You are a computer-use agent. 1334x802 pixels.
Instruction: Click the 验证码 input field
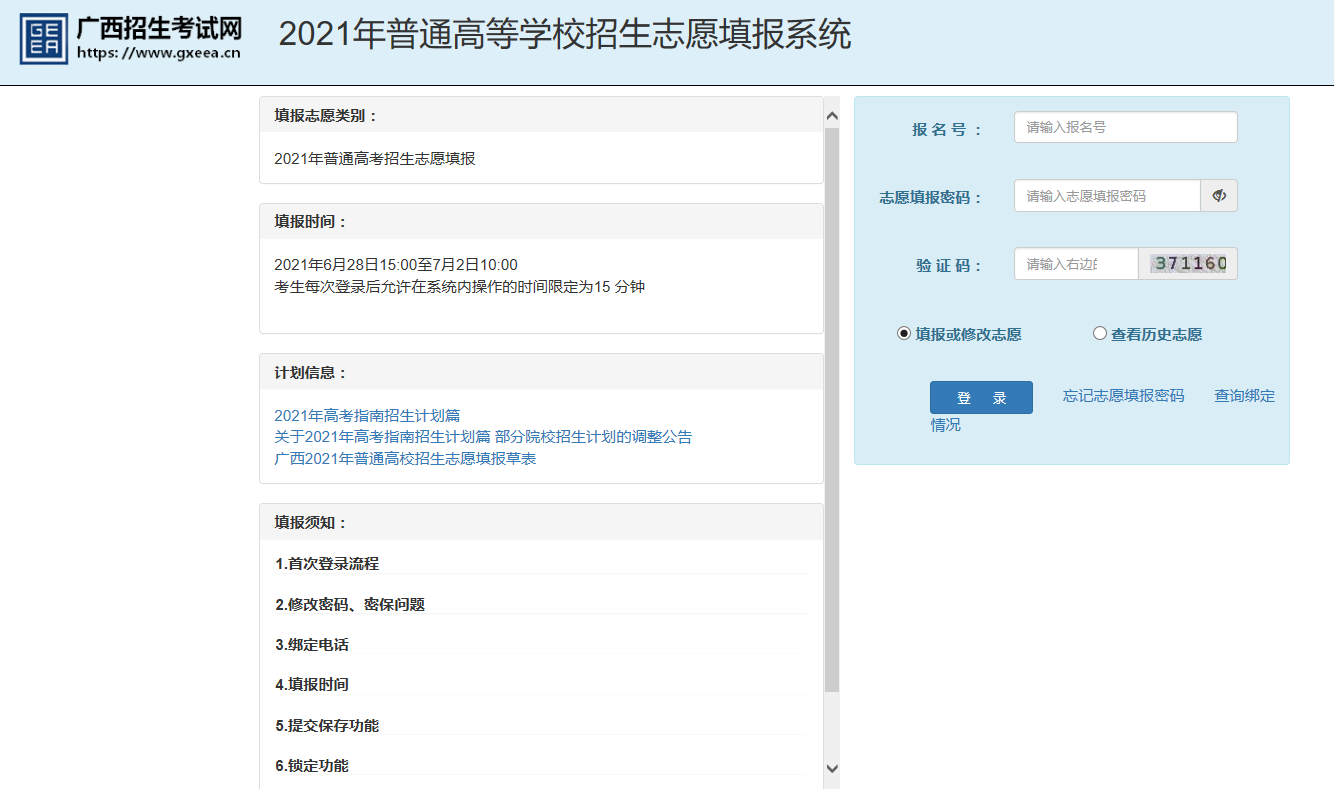1075,263
